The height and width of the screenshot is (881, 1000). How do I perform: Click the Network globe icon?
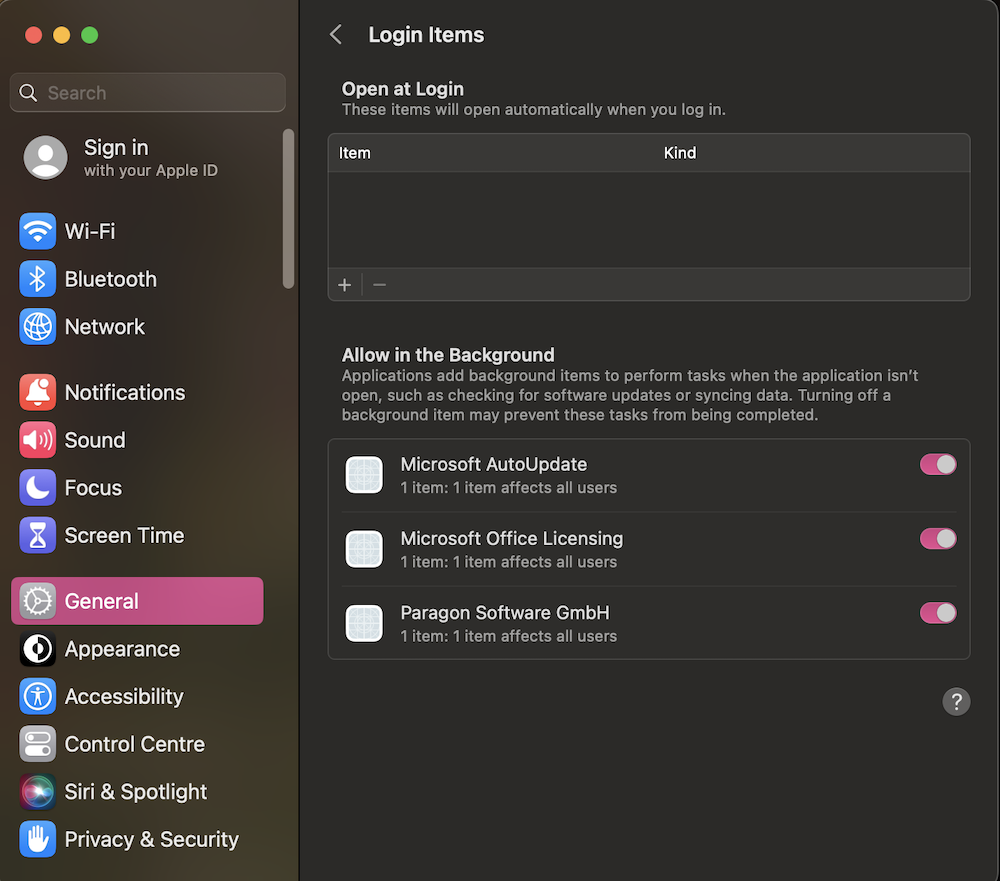(x=38, y=327)
